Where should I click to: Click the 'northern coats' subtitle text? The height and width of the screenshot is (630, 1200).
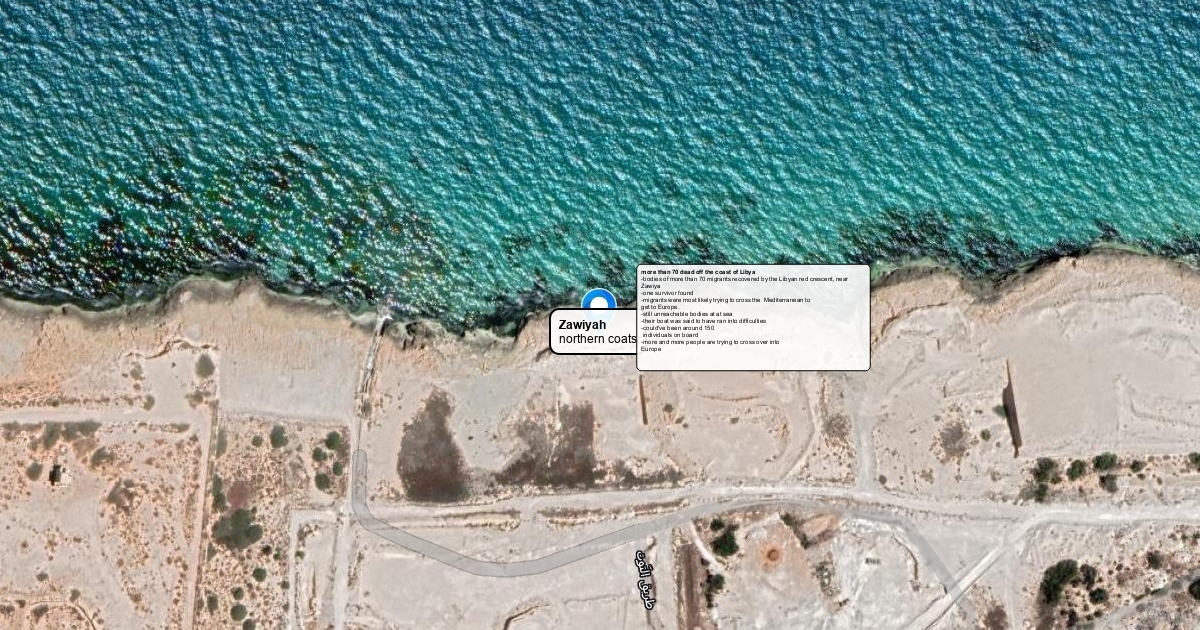pyautogui.click(x=597, y=339)
